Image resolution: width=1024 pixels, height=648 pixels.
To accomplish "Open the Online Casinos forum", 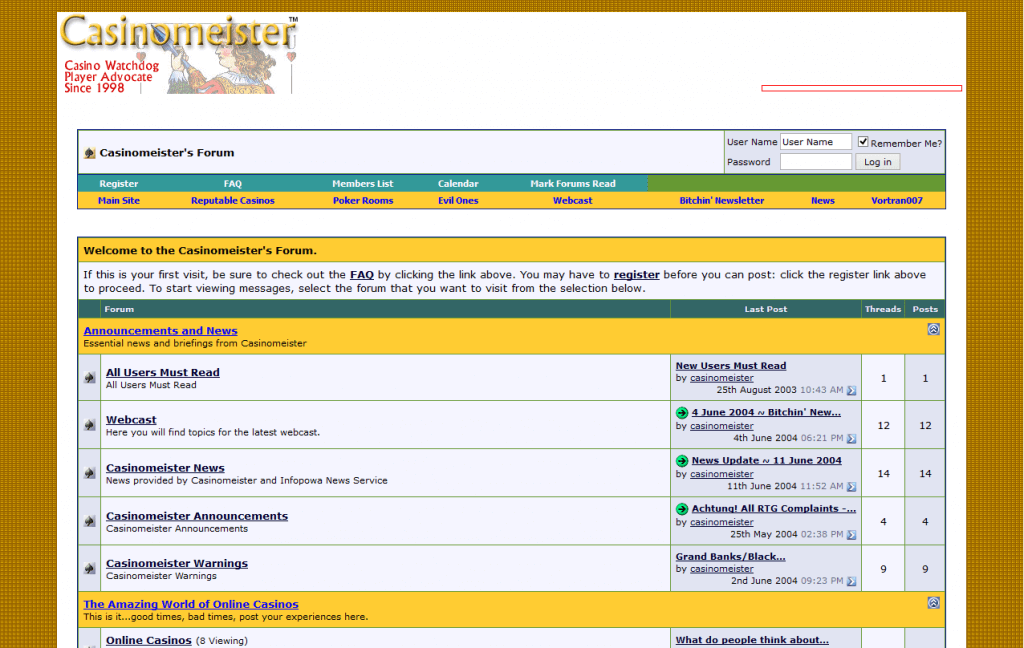I will 149,640.
